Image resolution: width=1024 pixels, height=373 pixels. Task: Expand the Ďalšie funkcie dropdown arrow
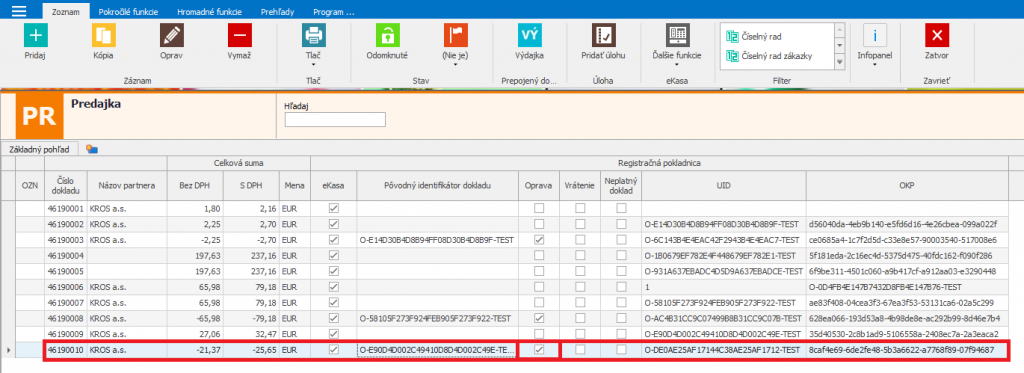[677, 65]
